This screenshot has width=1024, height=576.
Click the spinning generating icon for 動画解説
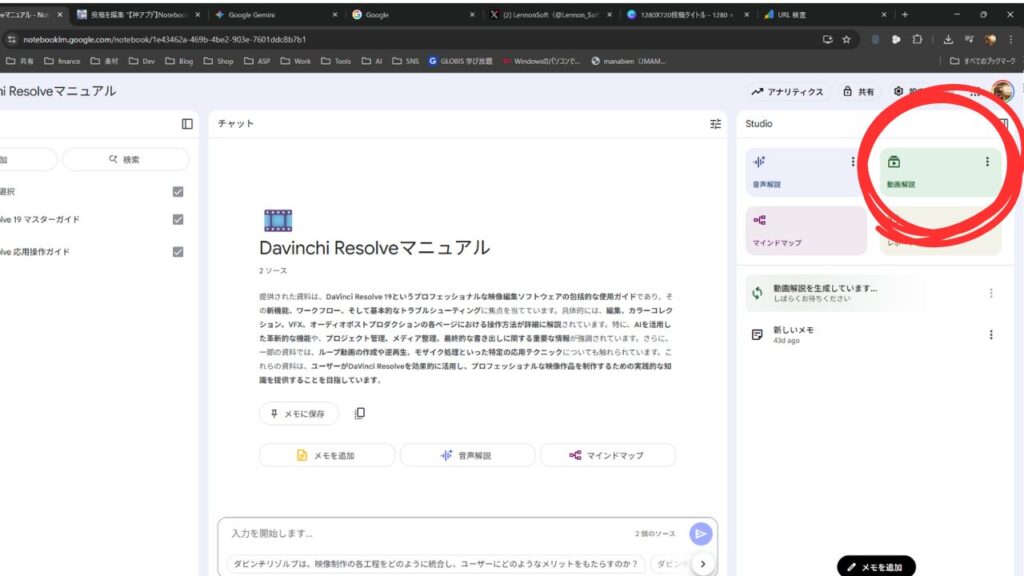tap(757, 293)
